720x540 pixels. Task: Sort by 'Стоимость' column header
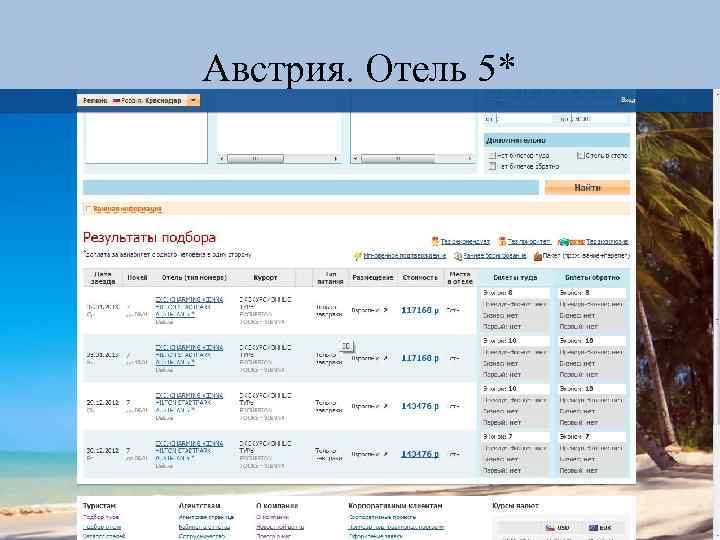click(x=420, y=277)
